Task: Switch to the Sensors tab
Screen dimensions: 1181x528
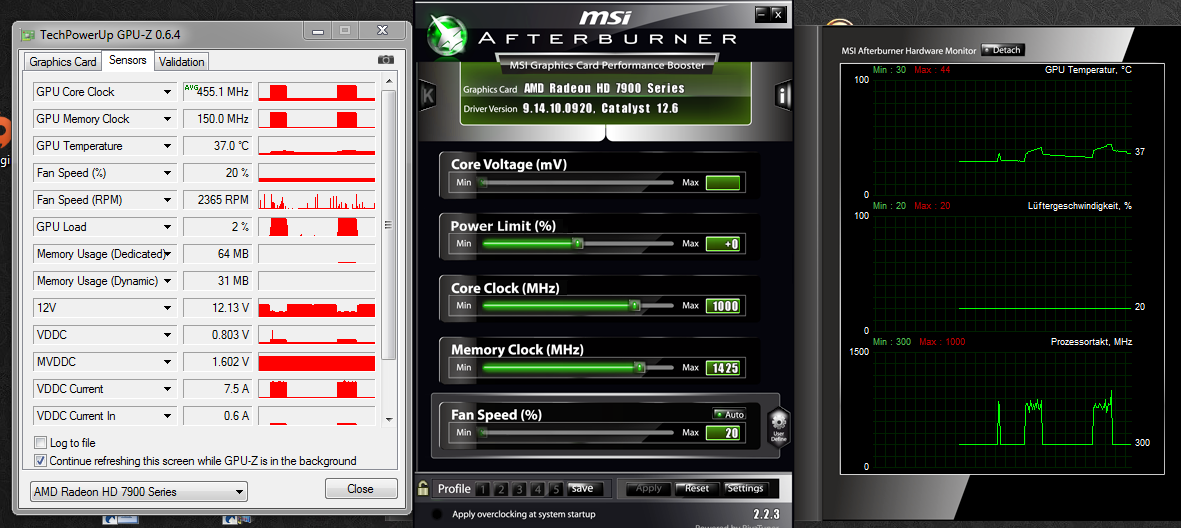Action: pyautogui.click(x=128, y=60)
